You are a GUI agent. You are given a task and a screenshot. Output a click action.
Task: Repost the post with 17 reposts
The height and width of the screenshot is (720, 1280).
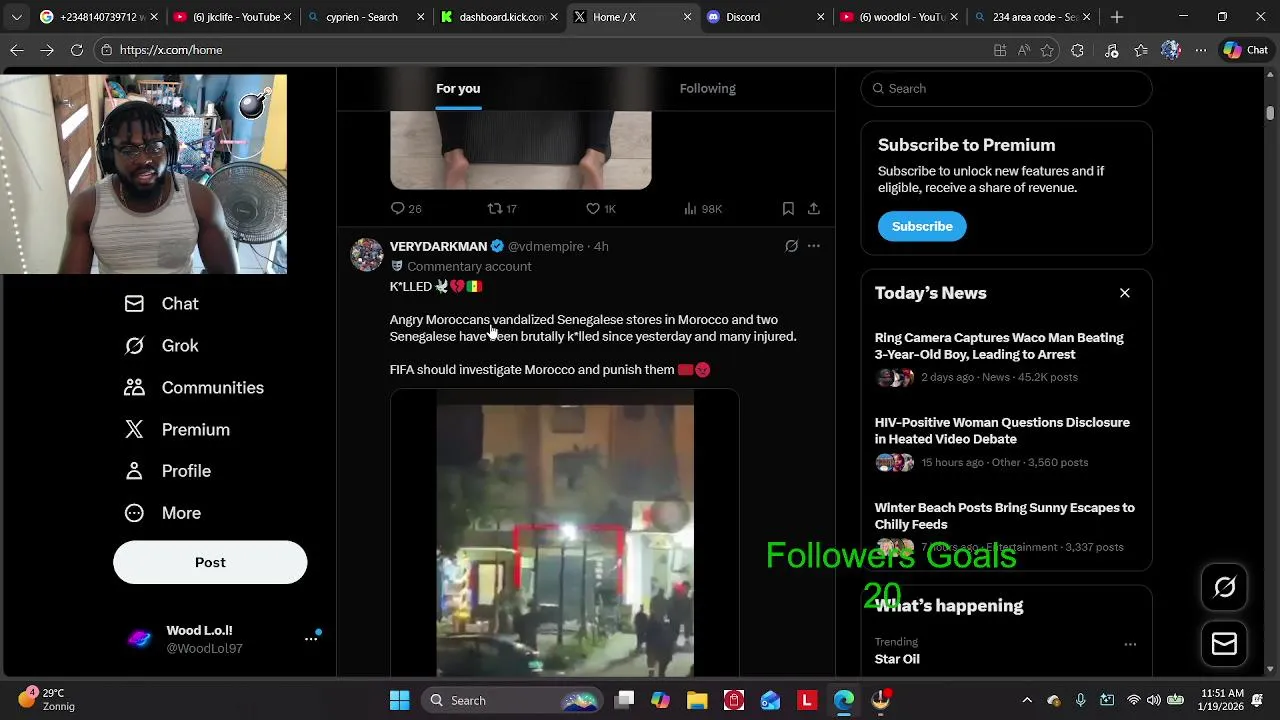pos(501,209)
